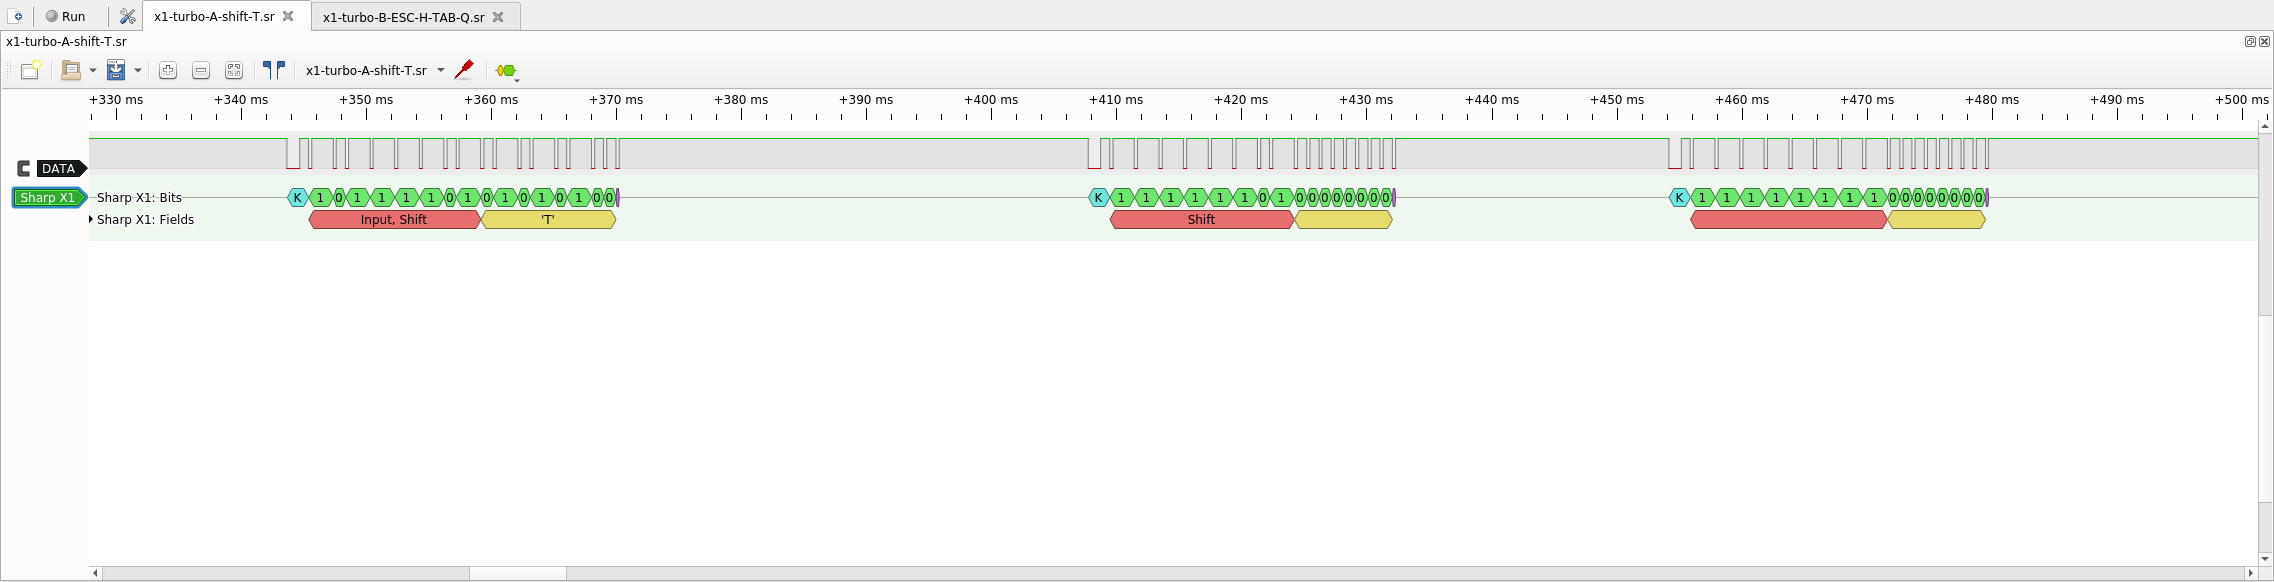Click the zoom in icon
The image size is (2274, 582).
pyautogui.click(x=168, y=70)
